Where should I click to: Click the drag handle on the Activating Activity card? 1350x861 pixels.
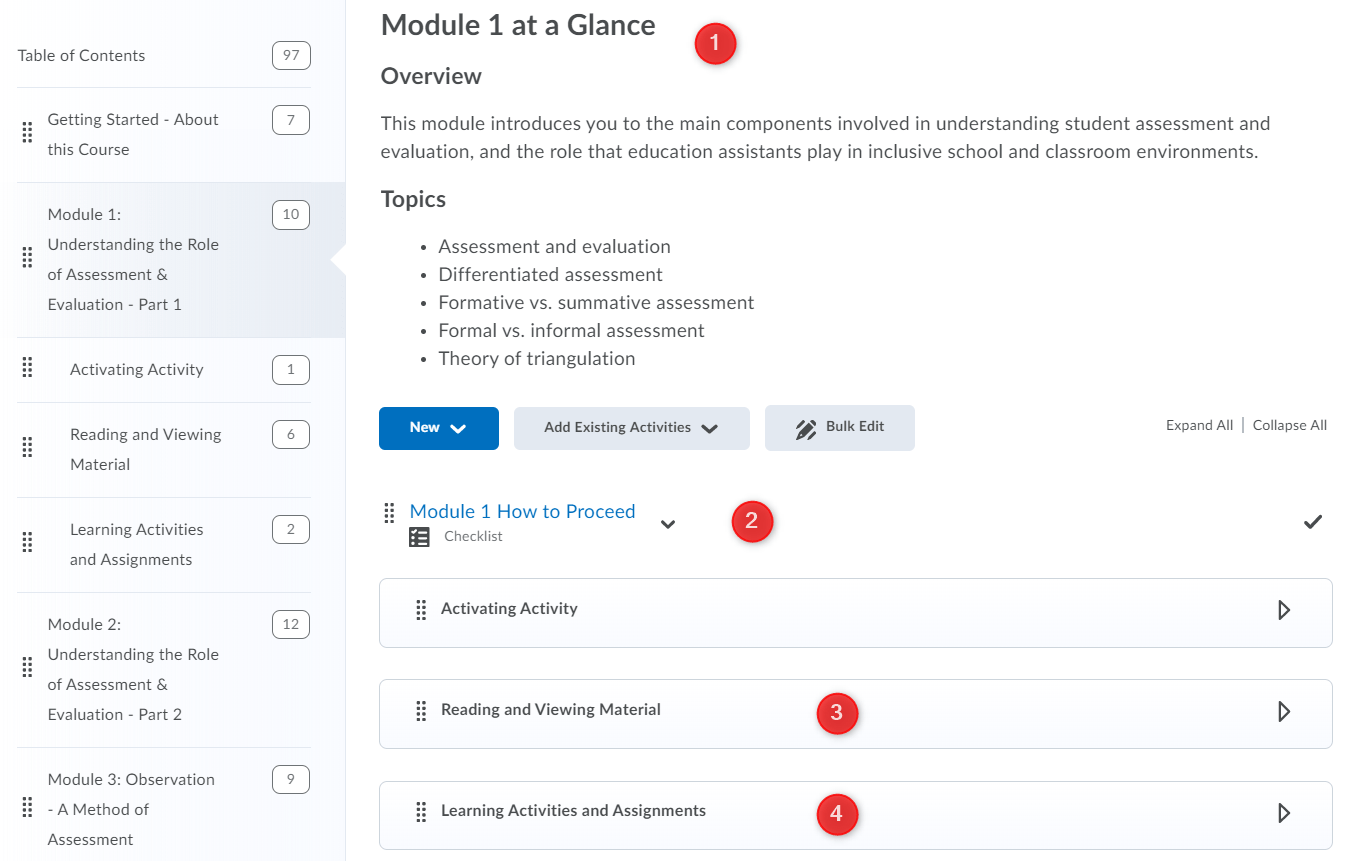421,609
